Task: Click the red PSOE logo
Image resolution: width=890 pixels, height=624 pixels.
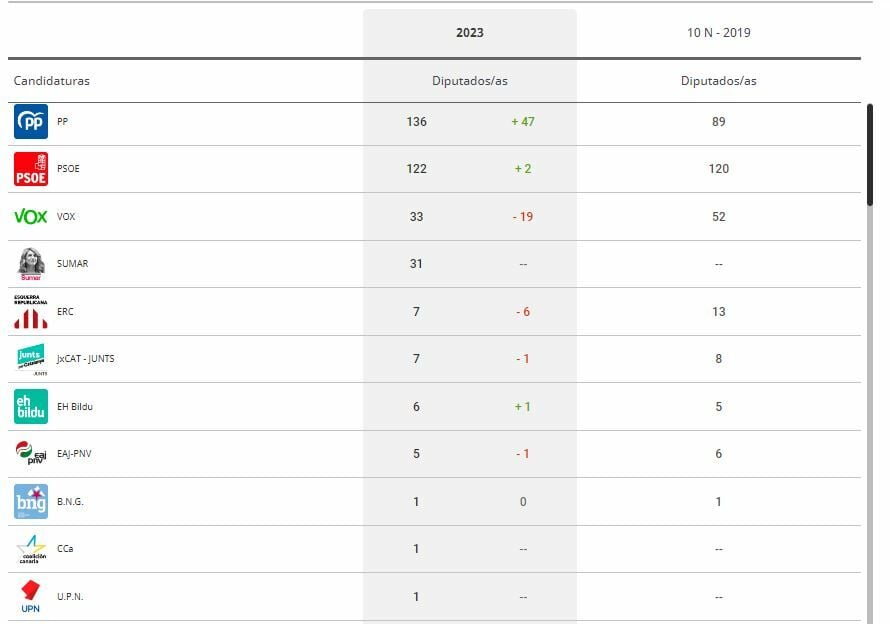Action: [x=31, y=169]
